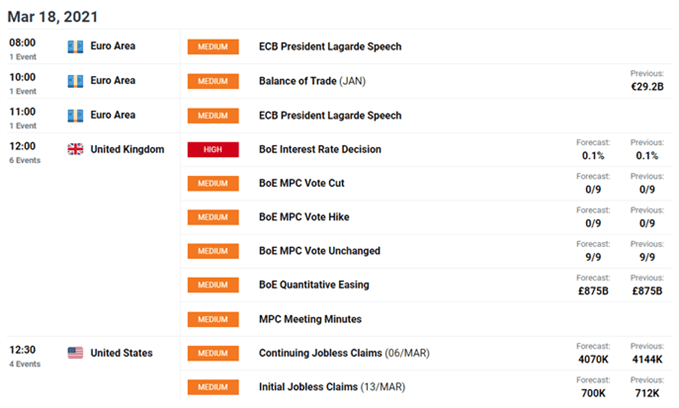Open Continuing Jobless Claims (06/MAR) event
Screen dimensions: 679x408
click(x=344, y=353)
